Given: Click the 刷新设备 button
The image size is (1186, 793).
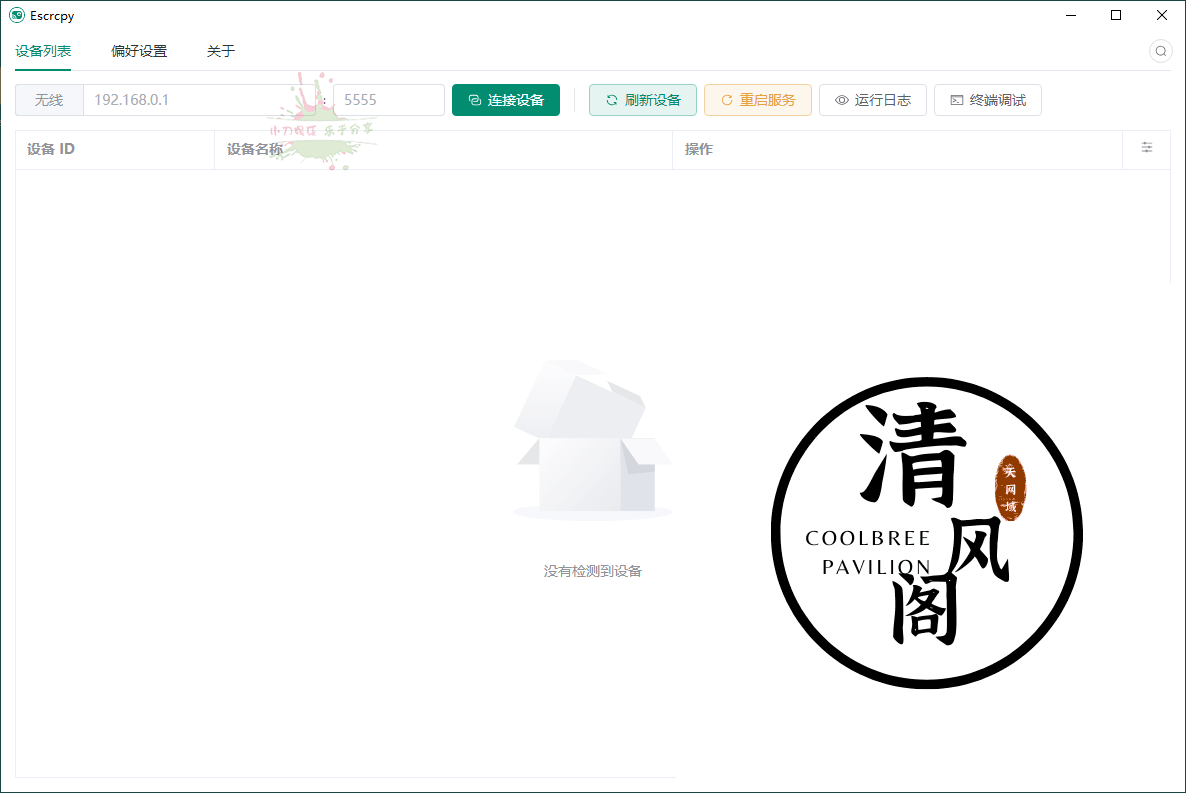Looking at the screenshot, I should (643, 100).
